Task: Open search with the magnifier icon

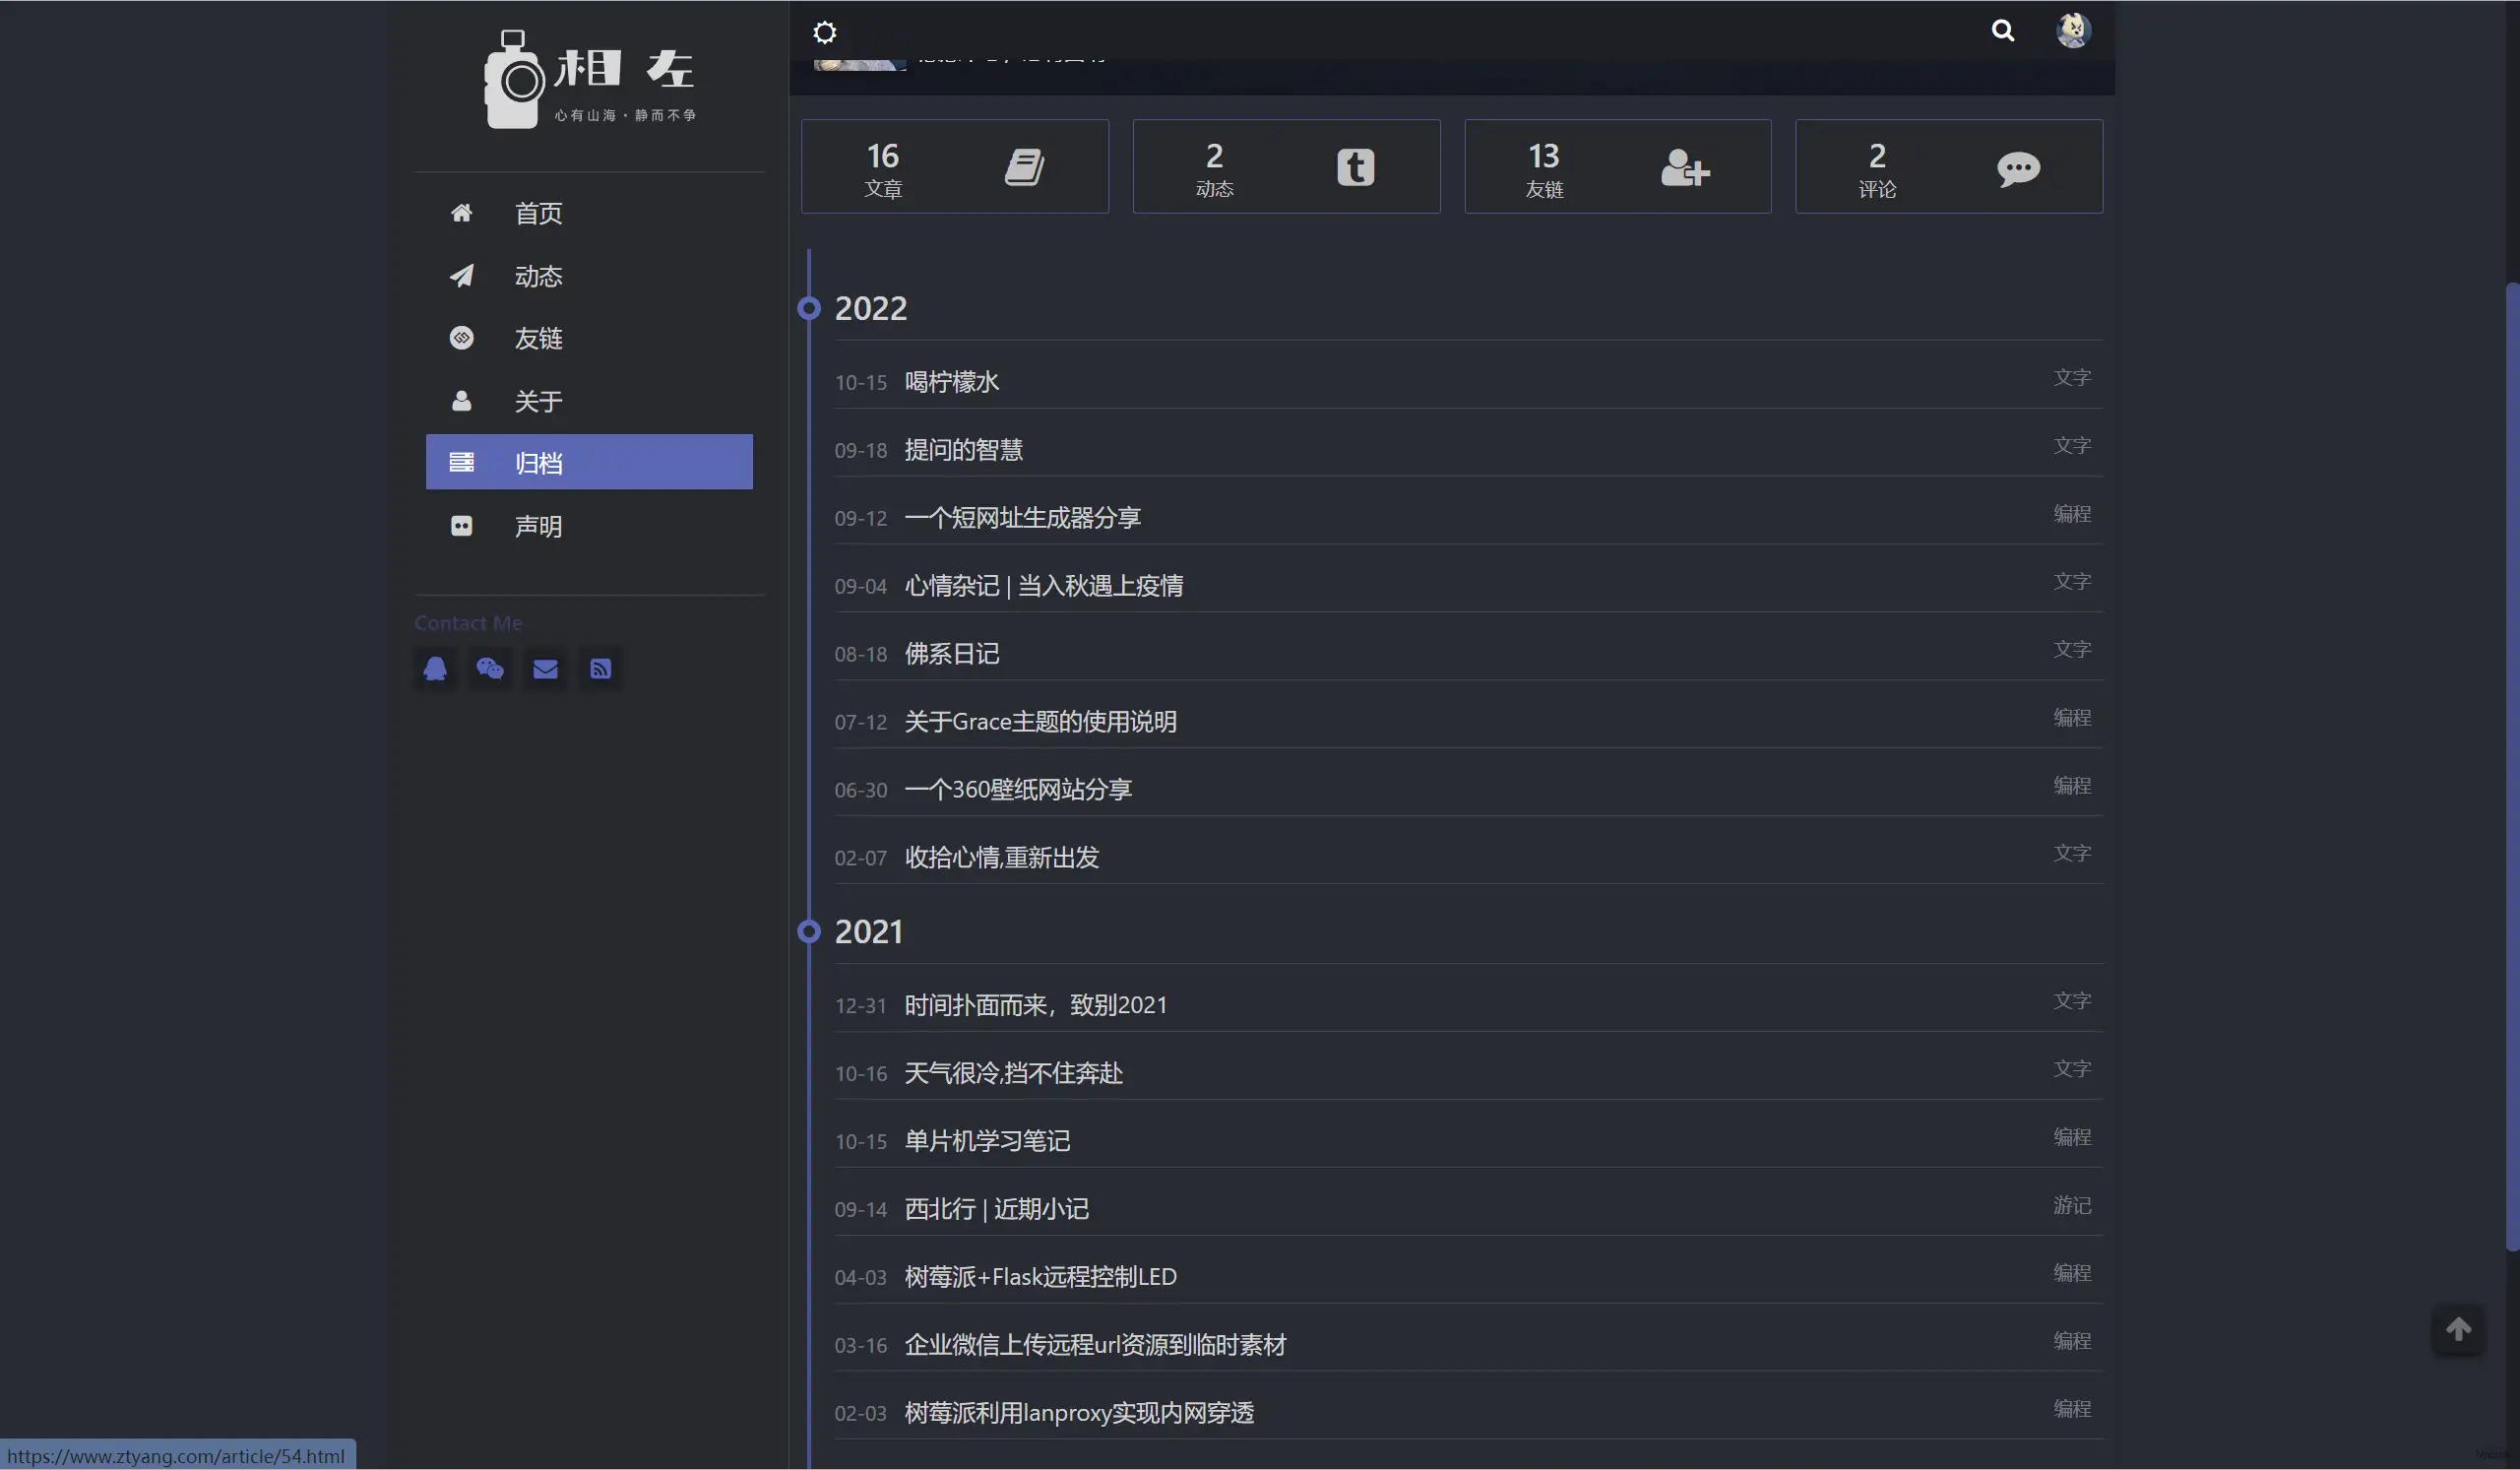Action: (2002, 31)
